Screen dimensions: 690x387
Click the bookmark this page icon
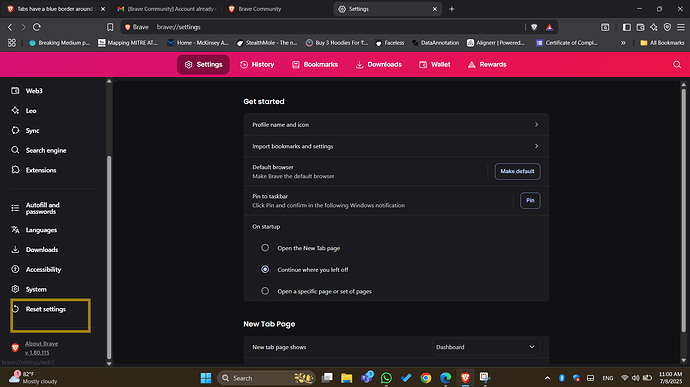tap(110, 27)
